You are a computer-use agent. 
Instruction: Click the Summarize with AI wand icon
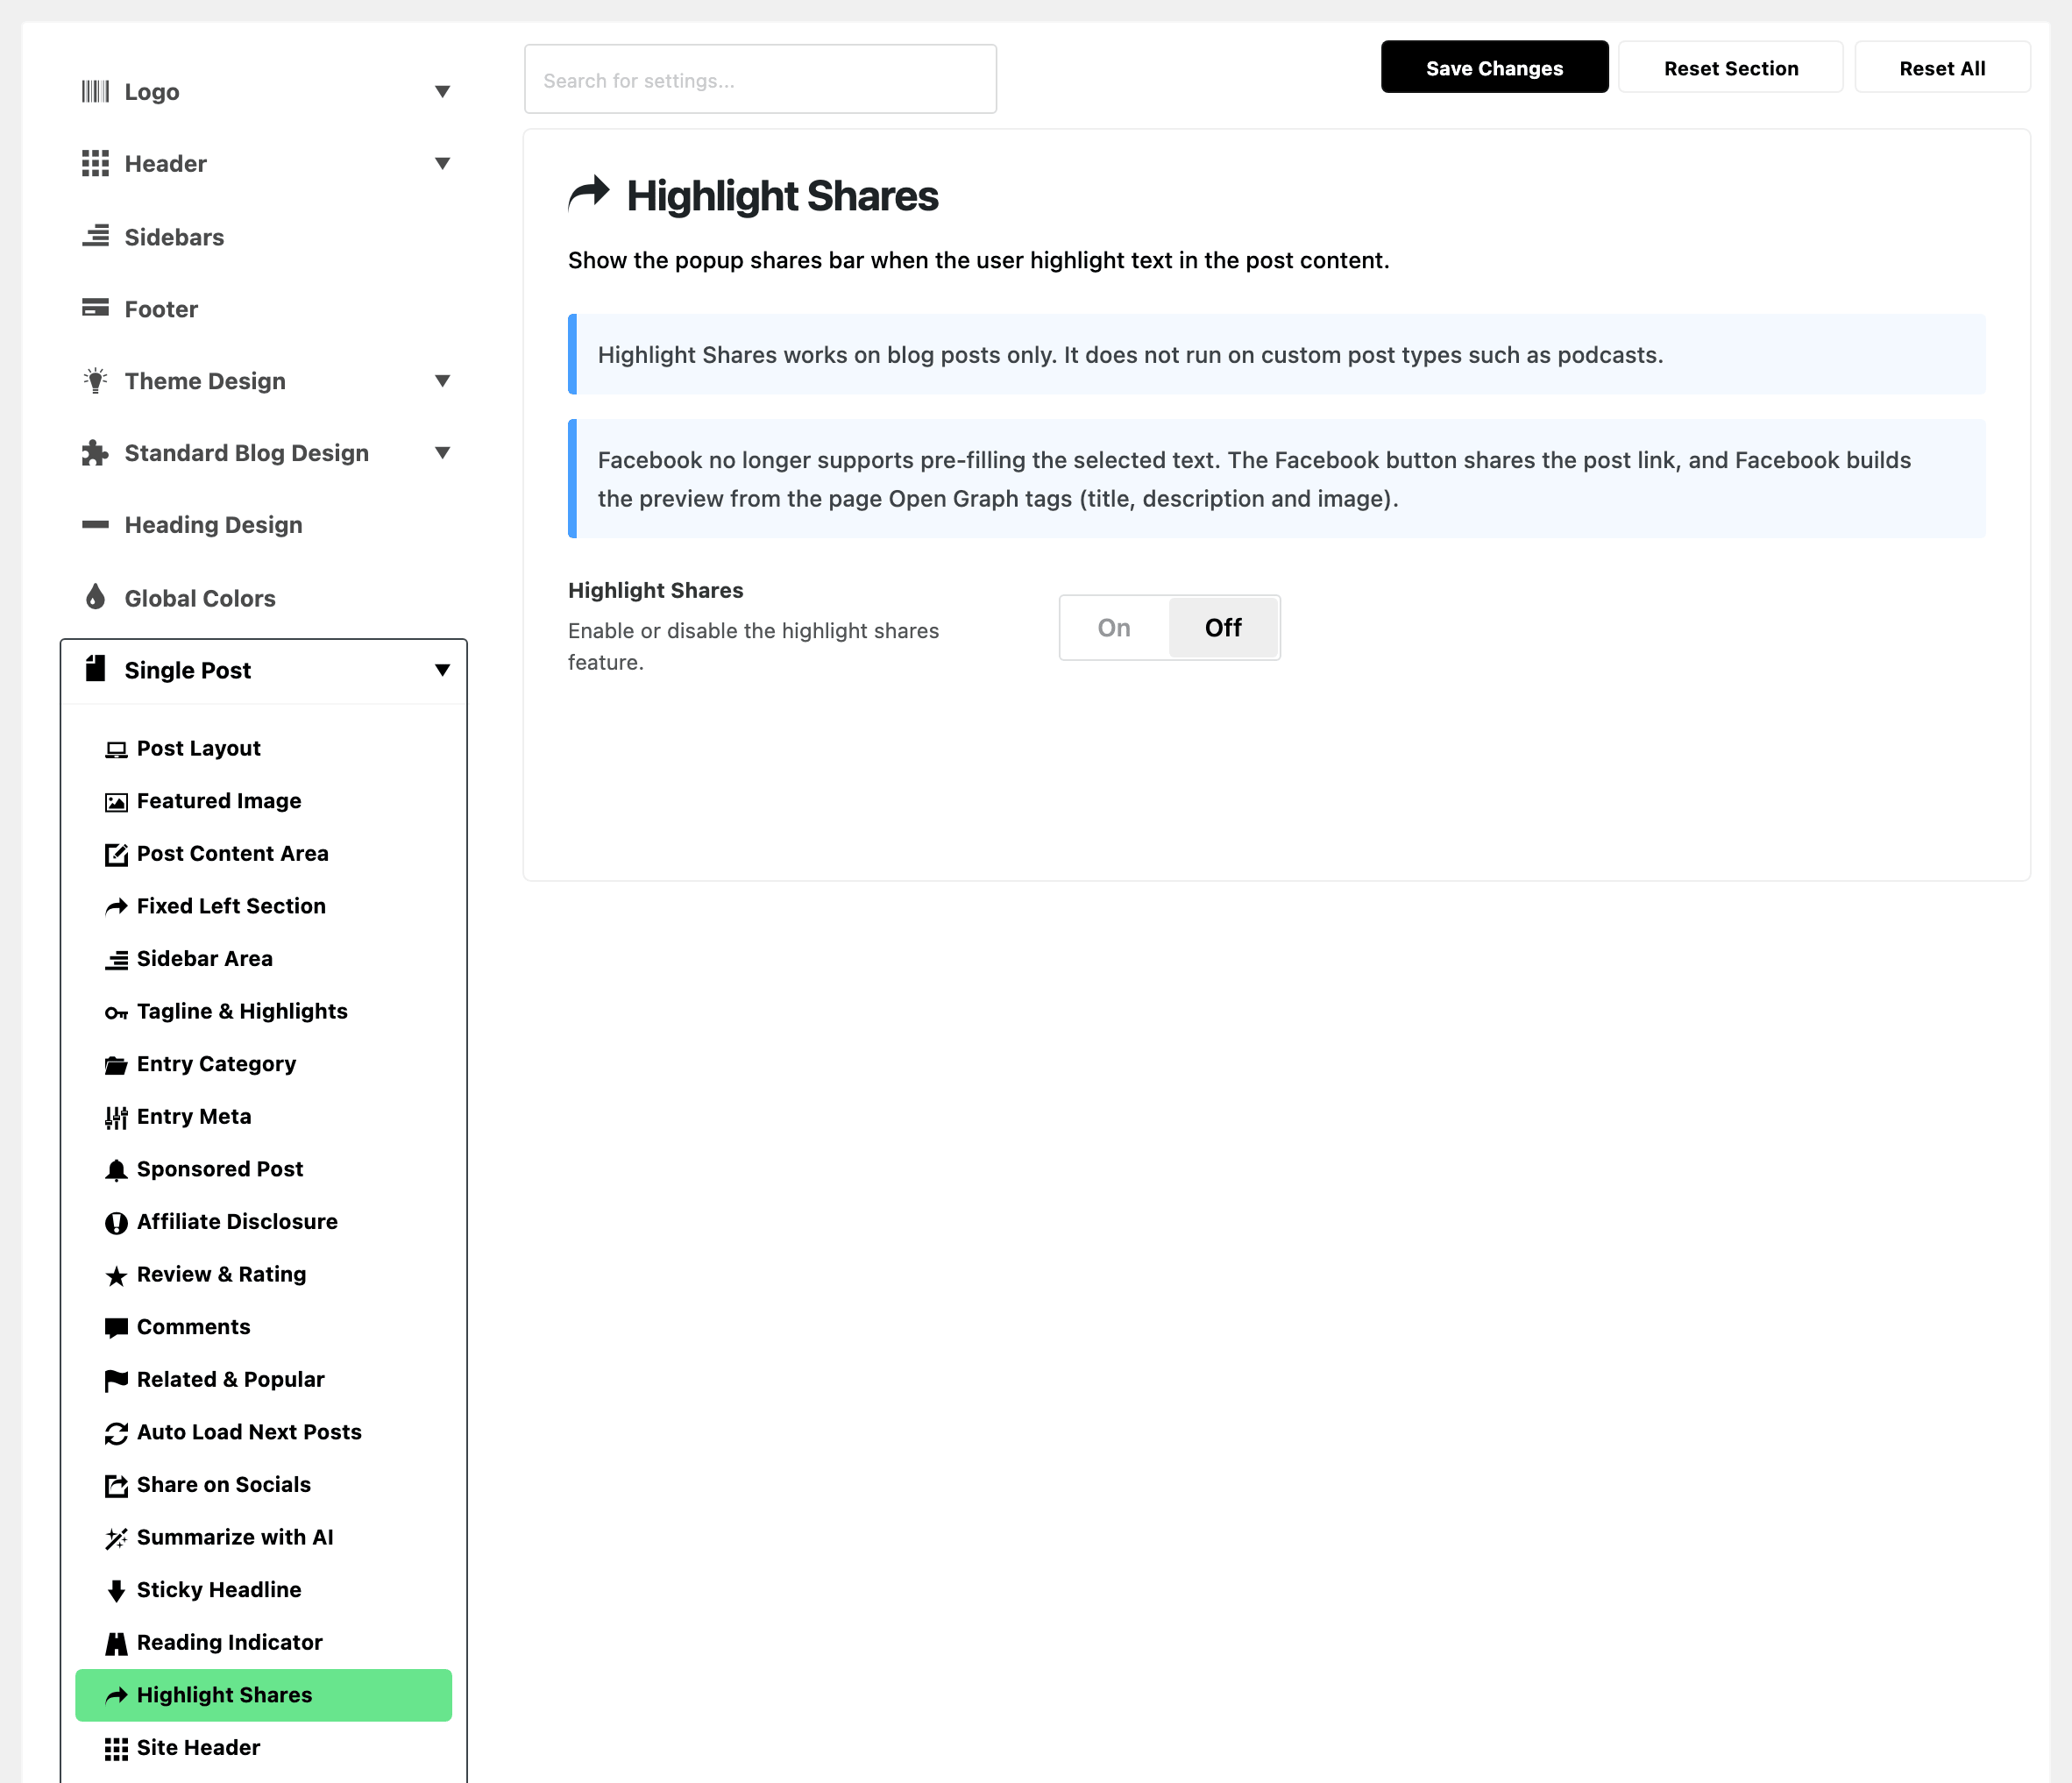pos(116,1539)
